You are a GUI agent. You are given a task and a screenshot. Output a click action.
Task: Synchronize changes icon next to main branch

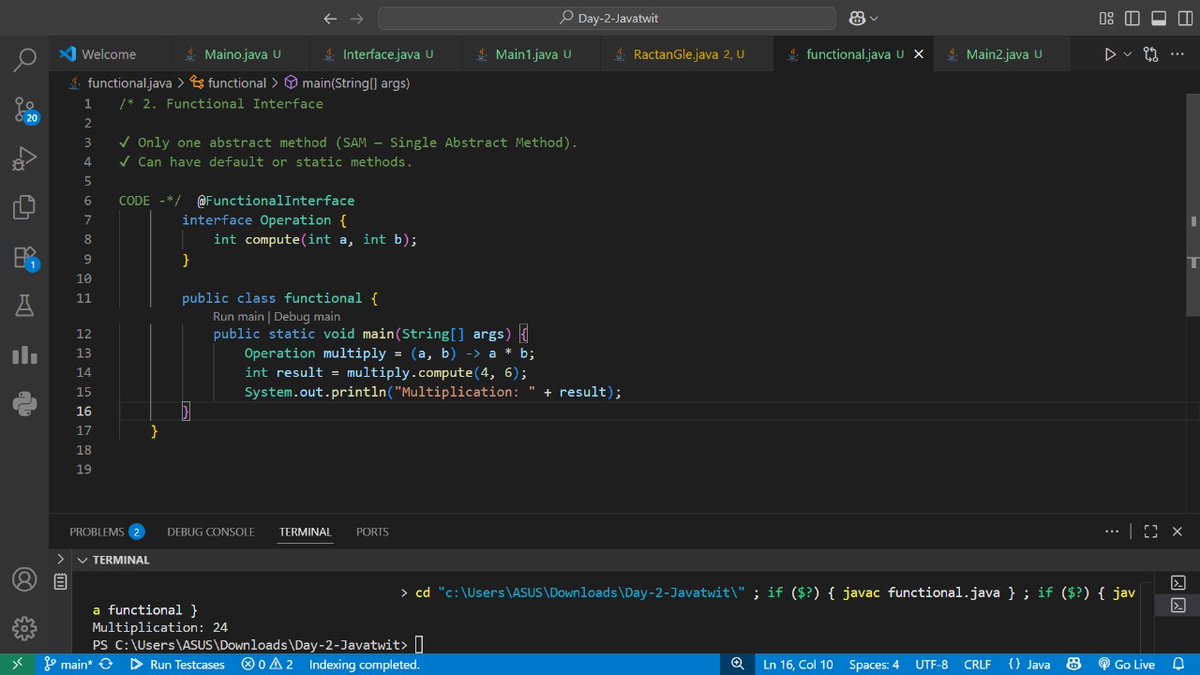(106, 665)
